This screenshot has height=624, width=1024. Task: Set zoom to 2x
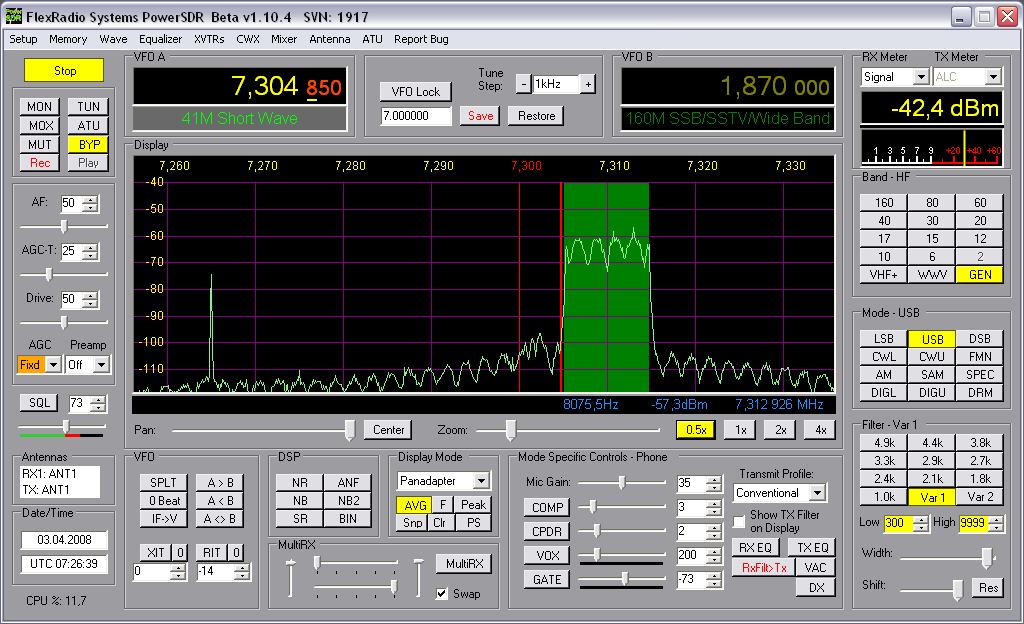coord(780,429)
